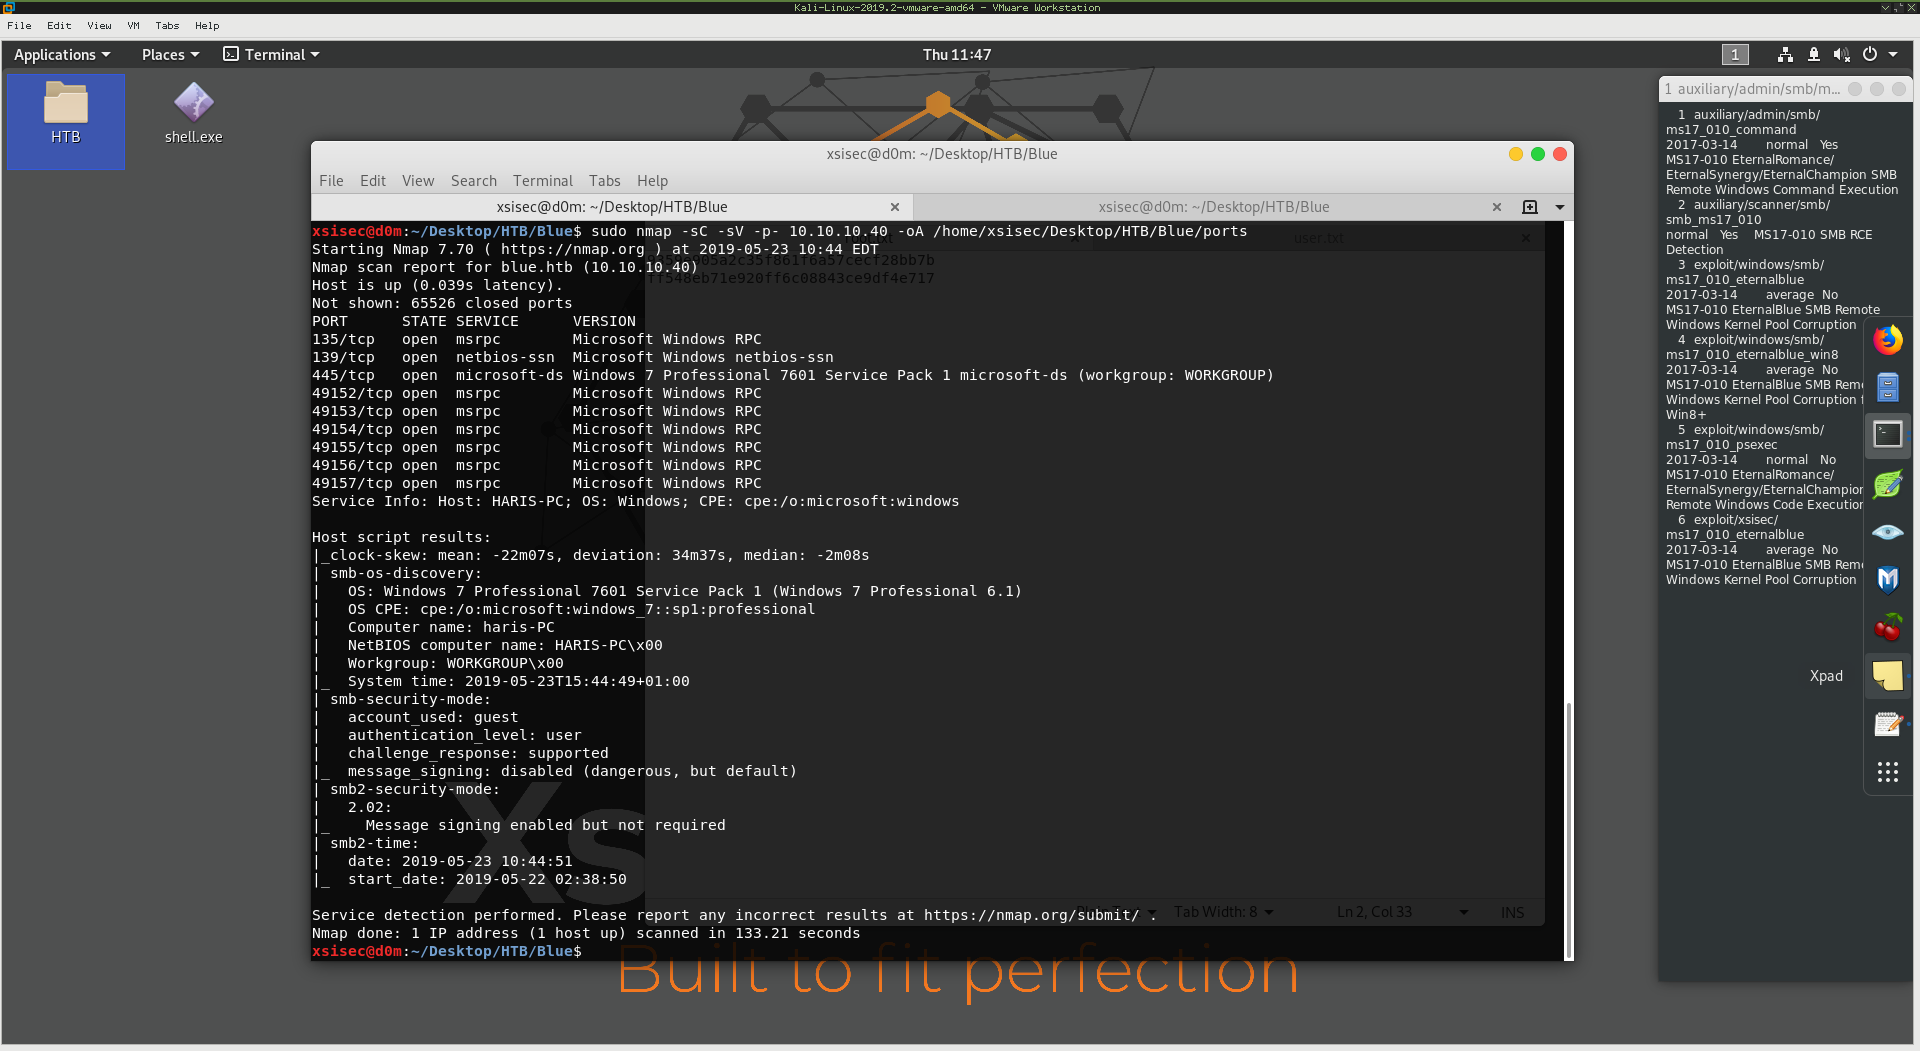Click 'ms17_010_command' in the Xpad note
The width and height of the screenshot is (1920, 1051).
pos(1731,130)
